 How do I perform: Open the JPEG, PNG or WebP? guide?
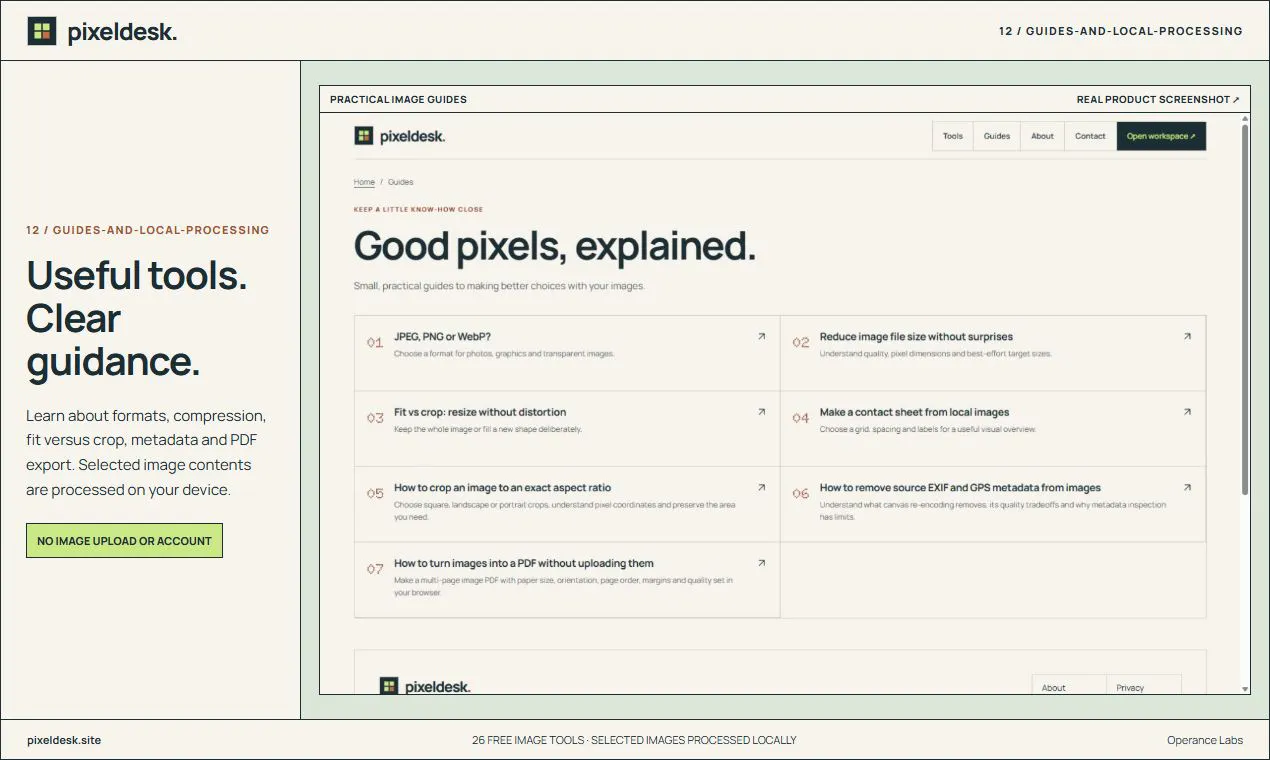(567, 353)
